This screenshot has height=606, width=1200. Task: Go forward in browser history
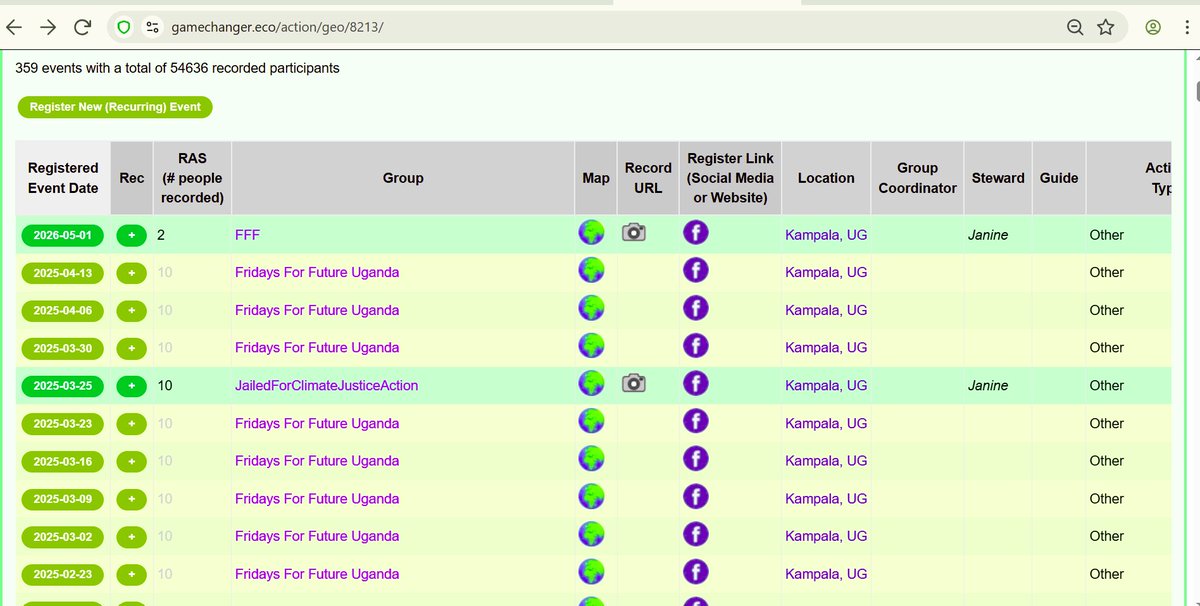48,27
